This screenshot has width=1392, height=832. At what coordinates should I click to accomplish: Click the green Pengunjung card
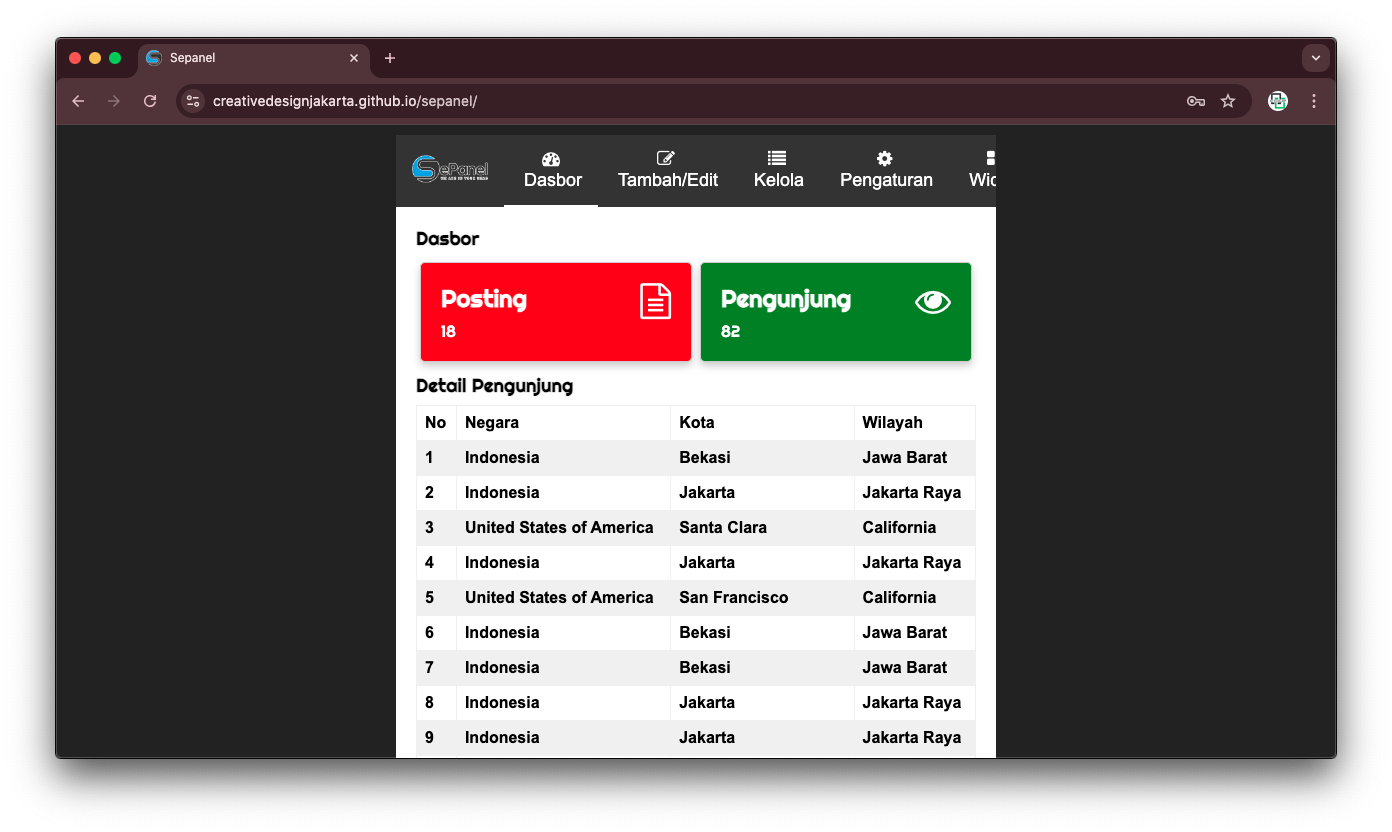(836, 312)
